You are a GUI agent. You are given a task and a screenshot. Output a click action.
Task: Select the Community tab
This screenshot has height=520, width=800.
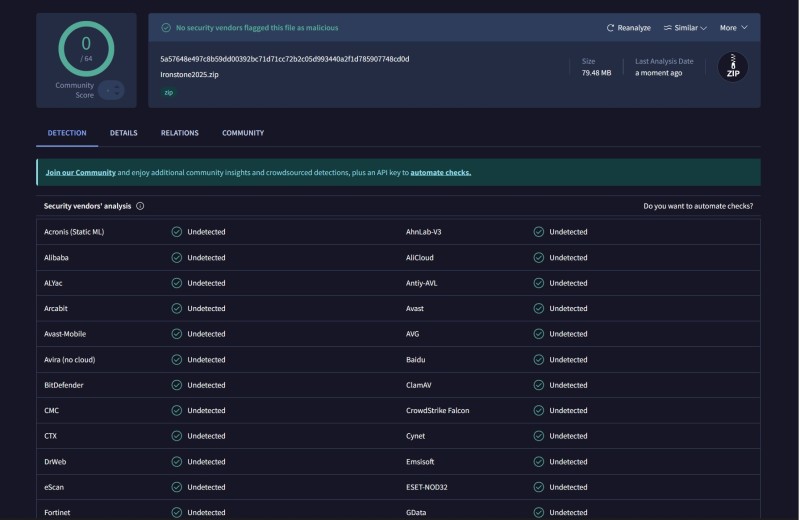click(x=243, y=133)
